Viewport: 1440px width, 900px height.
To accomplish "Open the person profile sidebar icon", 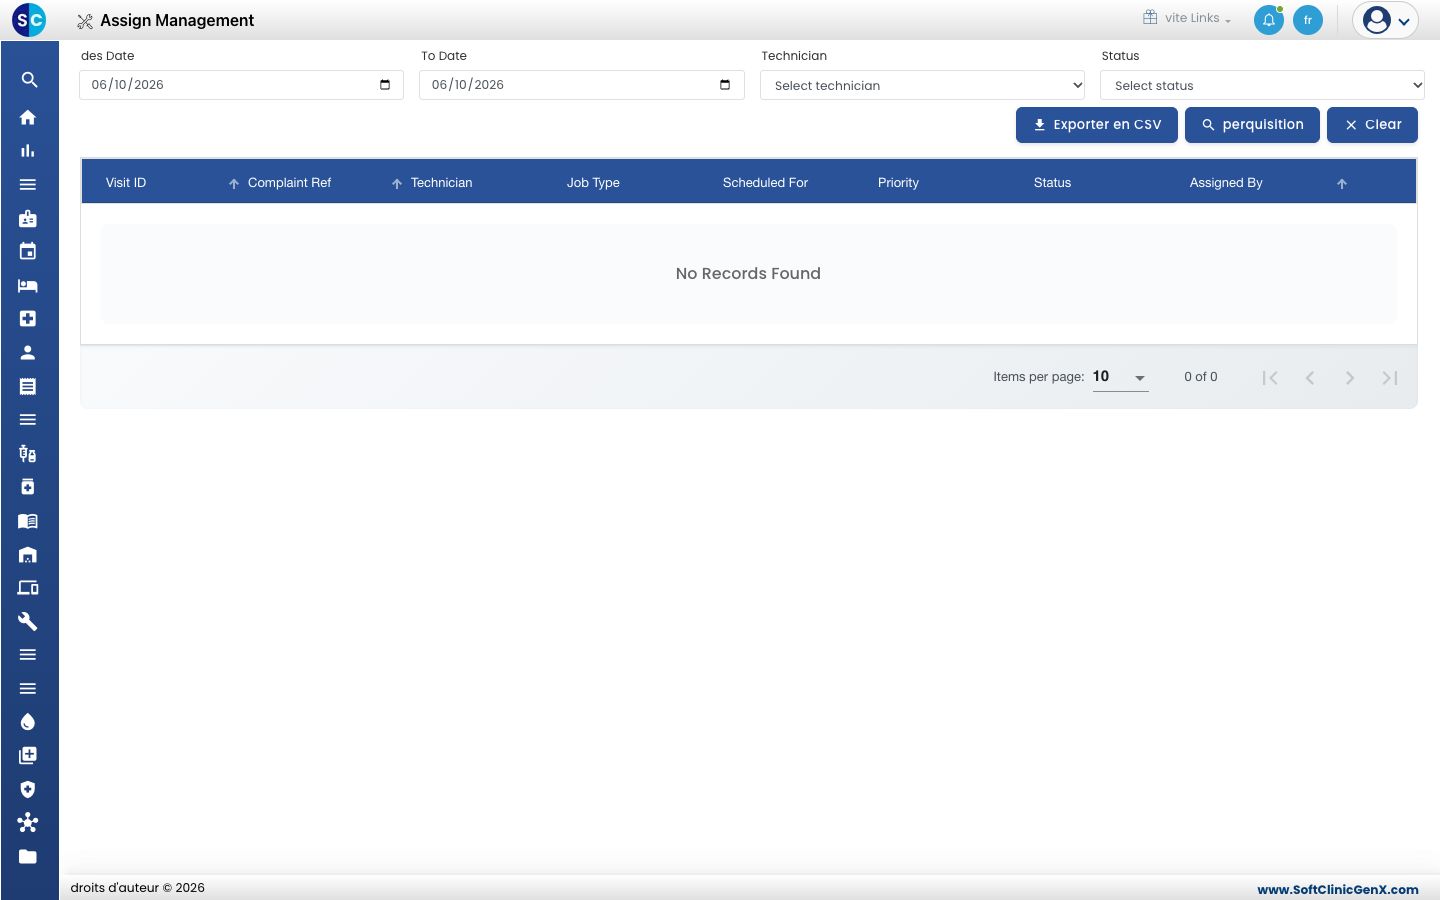I will (x=28, y=352).
